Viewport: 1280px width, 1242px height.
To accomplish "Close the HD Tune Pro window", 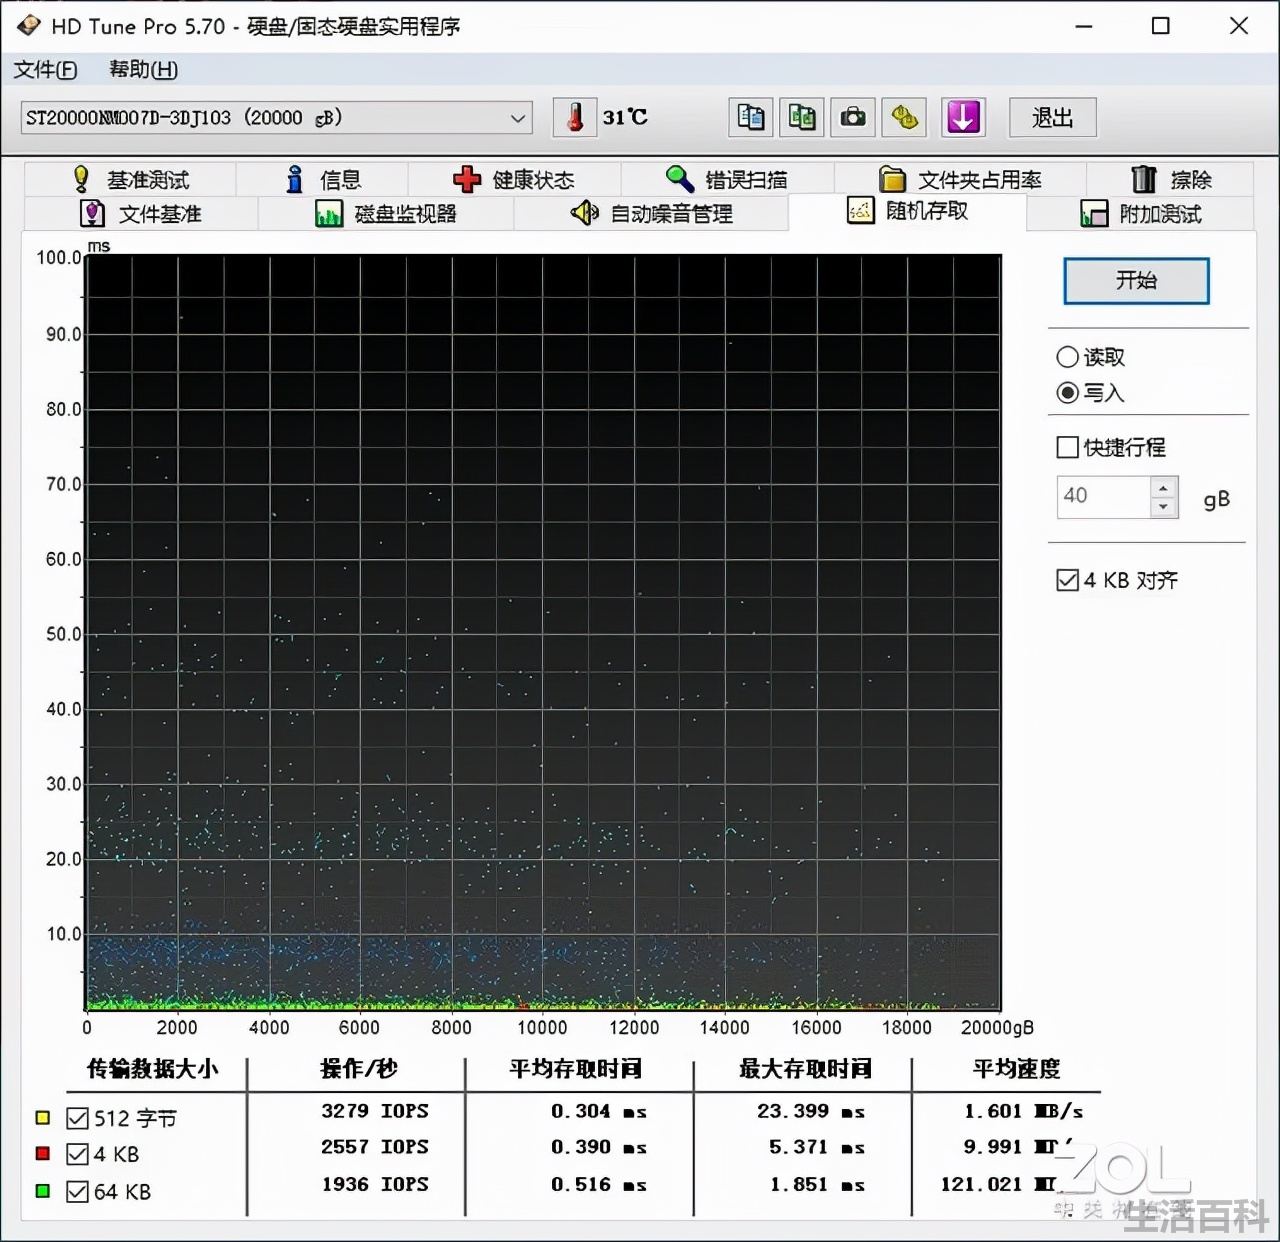I will pos(1239,26).
